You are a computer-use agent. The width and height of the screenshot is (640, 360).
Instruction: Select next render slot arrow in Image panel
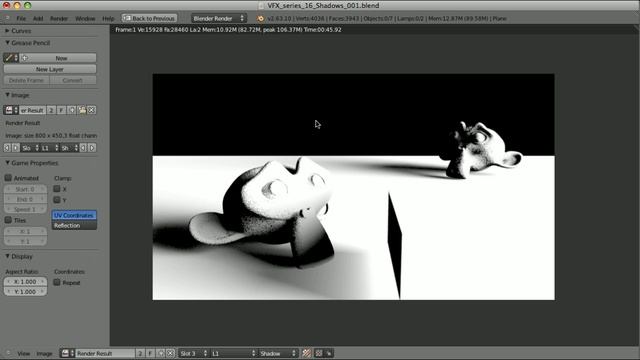[16, 148]
